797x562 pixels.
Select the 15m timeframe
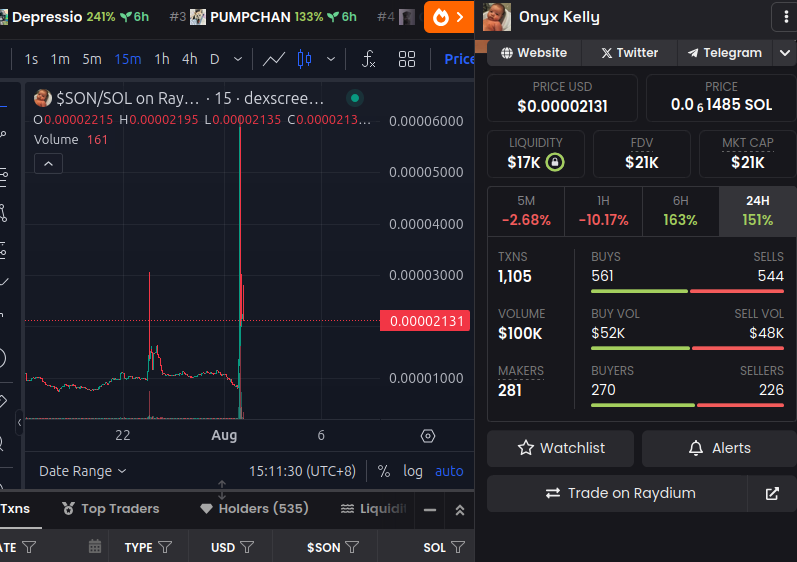[x=128, y=59]
